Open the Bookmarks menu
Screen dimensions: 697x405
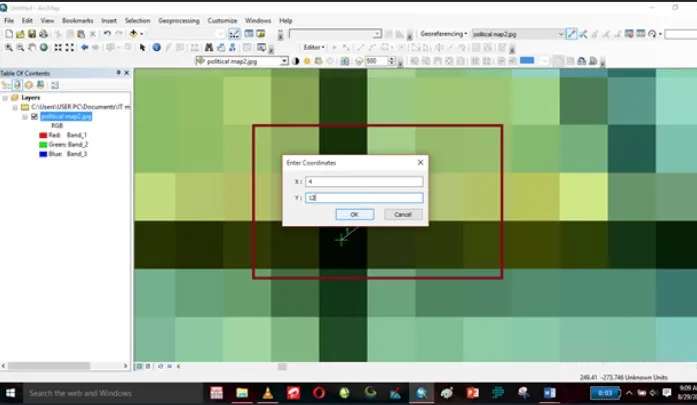click(x=77, y=20)
